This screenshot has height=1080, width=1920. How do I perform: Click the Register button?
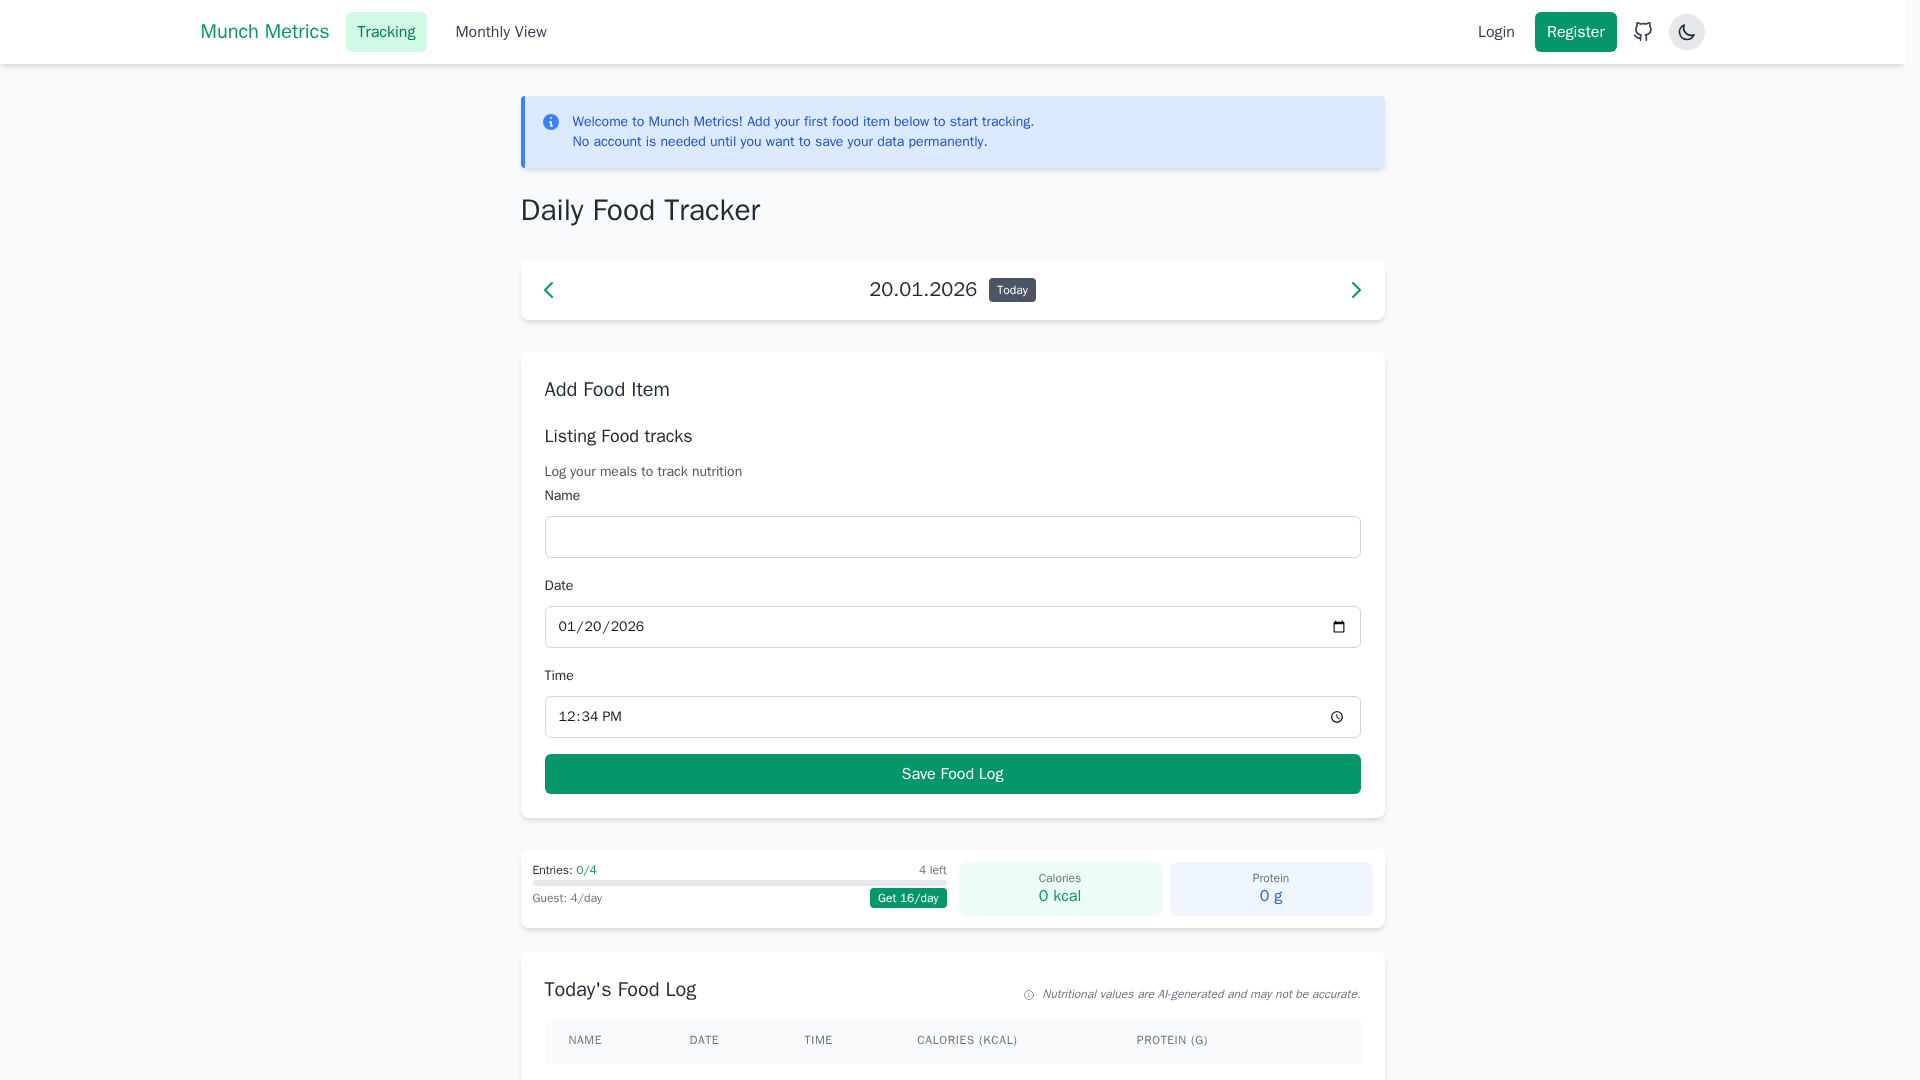click(x=1575, y=31)
